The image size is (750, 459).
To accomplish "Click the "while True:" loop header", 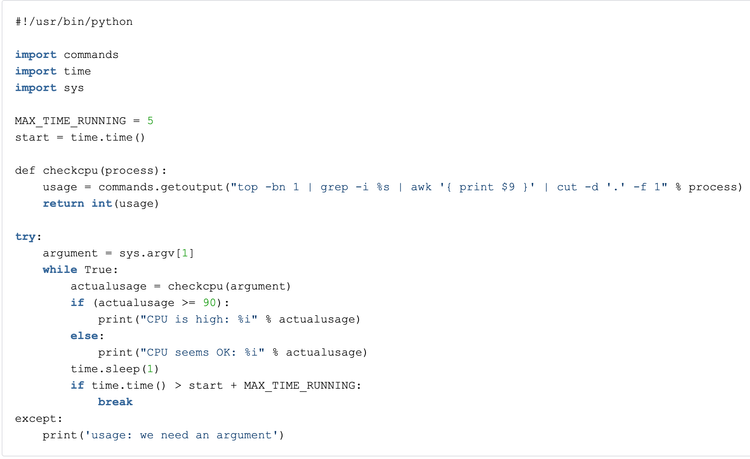I will pos(80,269).
